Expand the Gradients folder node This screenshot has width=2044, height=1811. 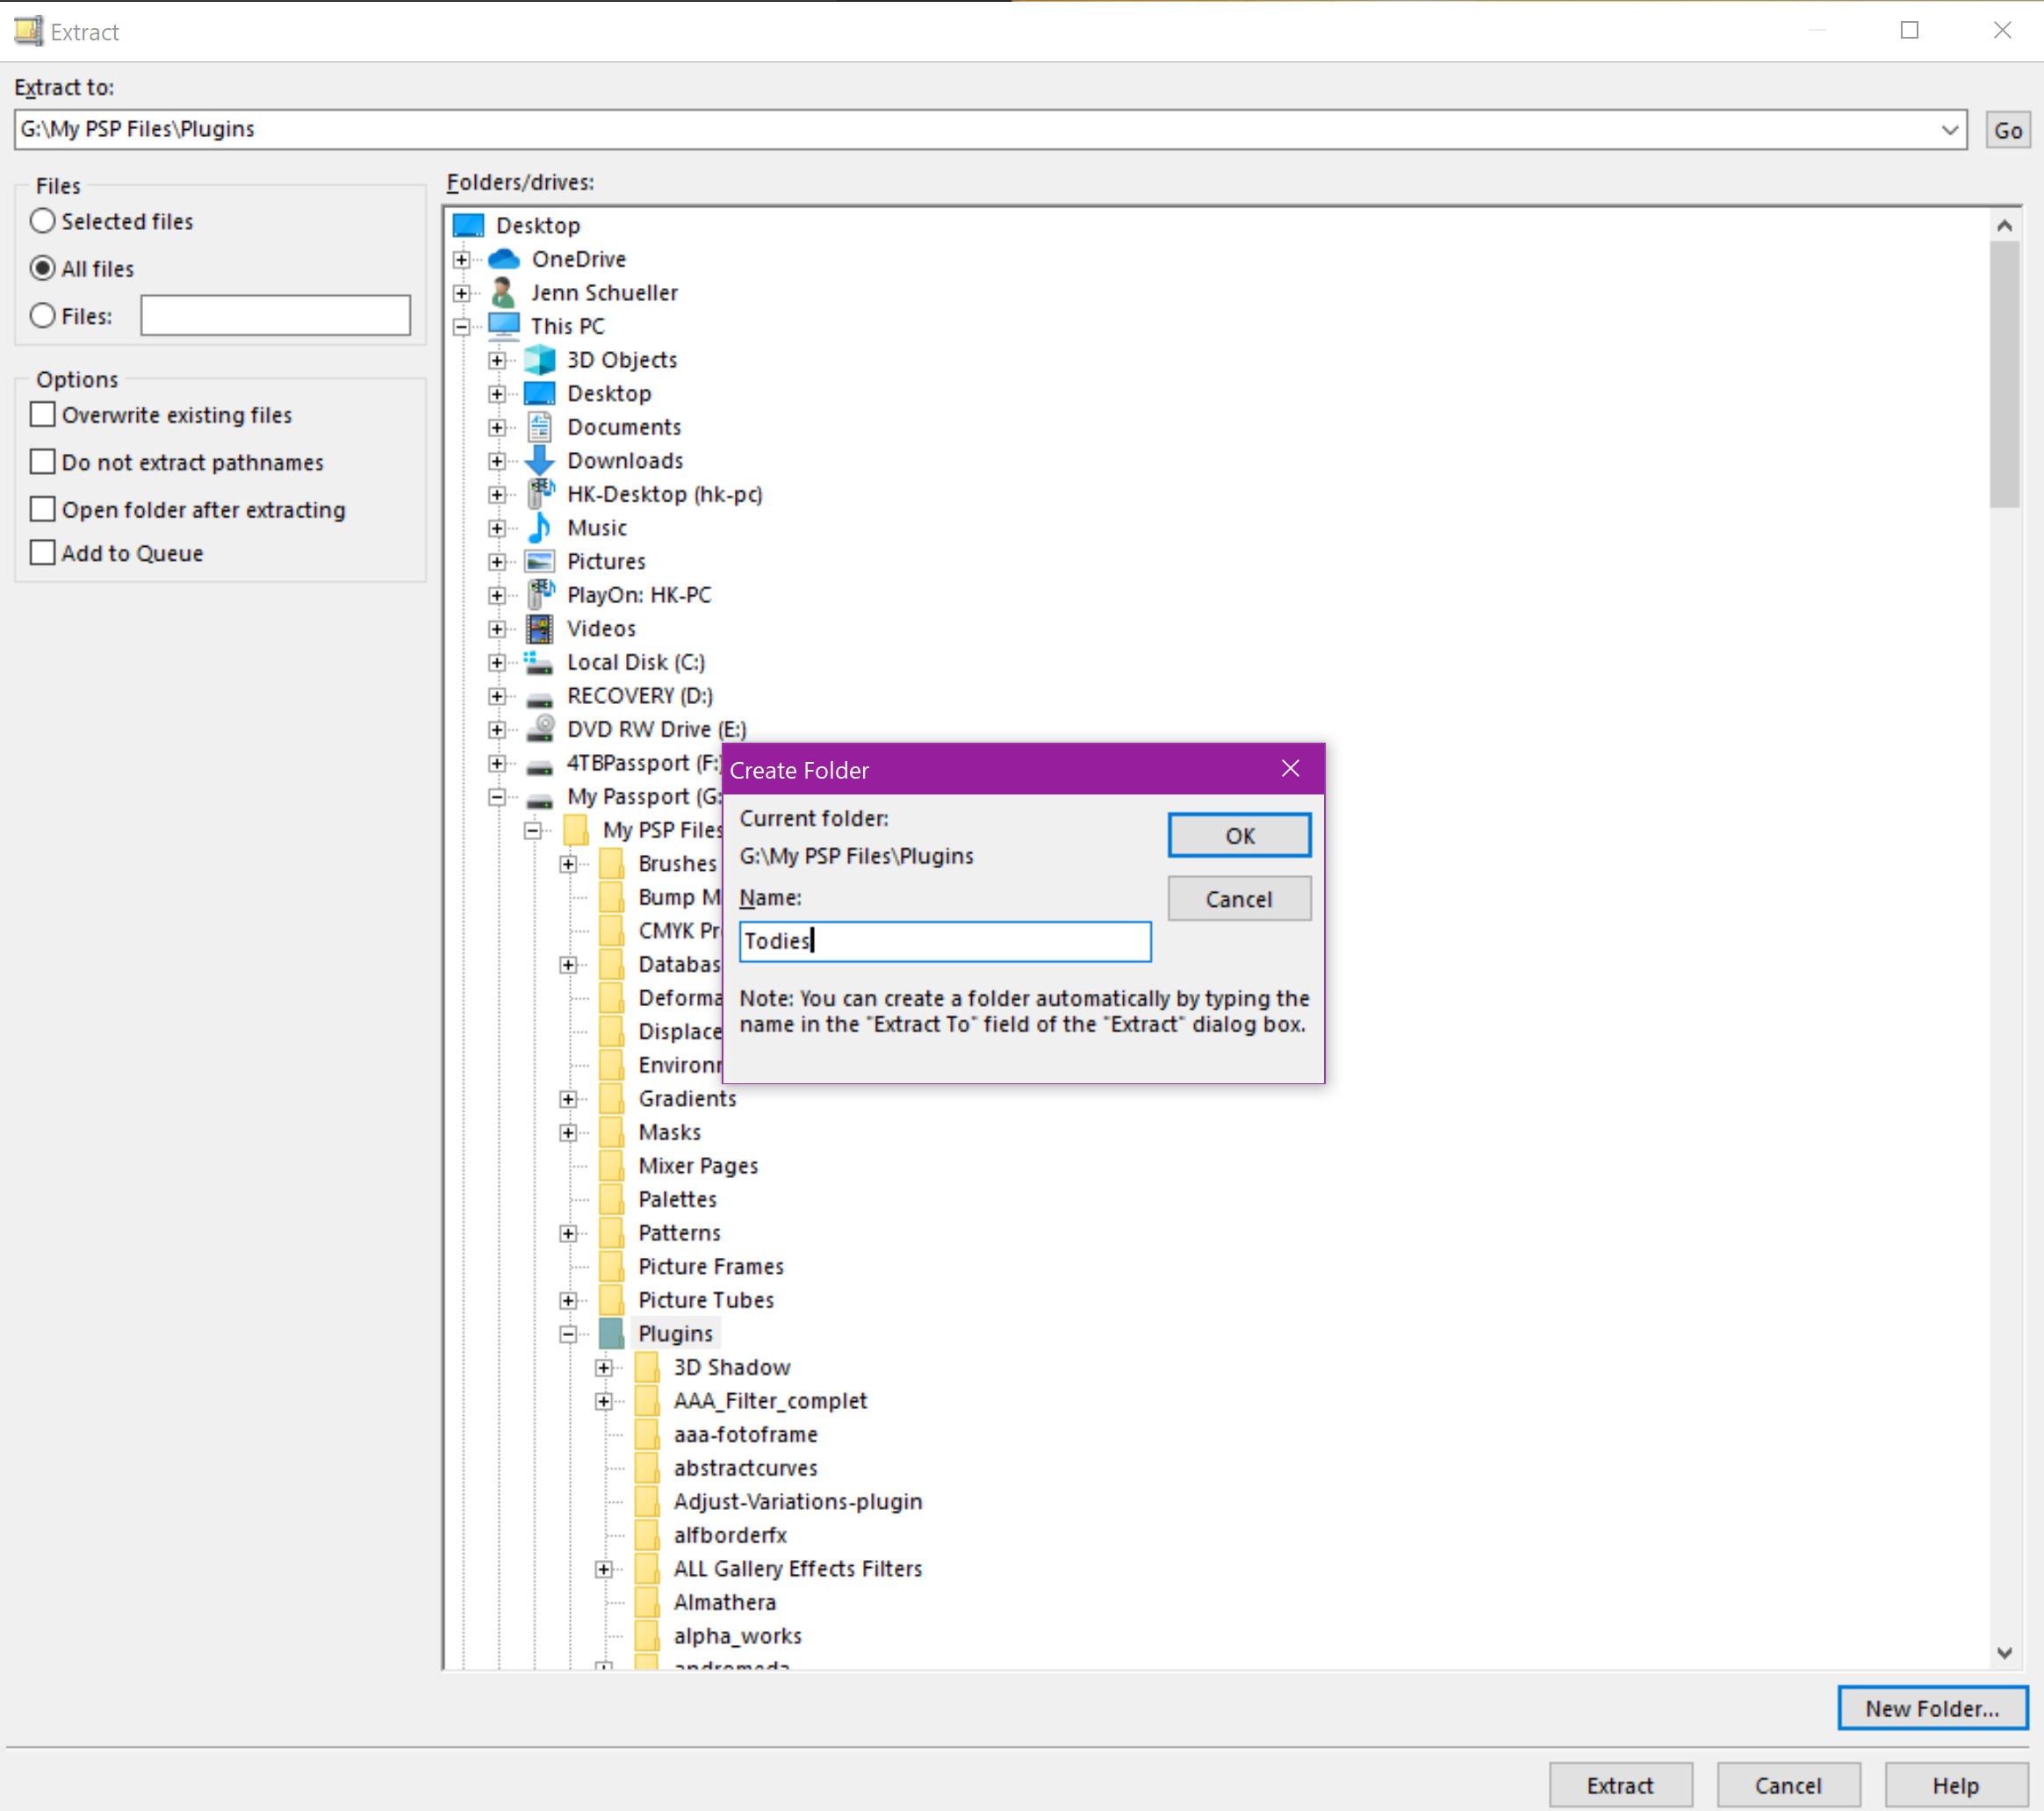tap(568, 1099)
